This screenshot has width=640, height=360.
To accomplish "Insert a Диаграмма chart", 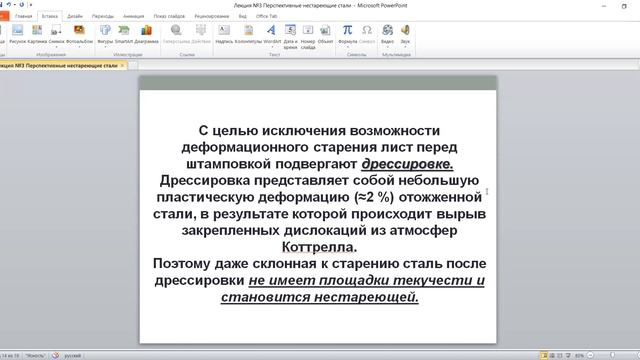I will click(146, 33).
